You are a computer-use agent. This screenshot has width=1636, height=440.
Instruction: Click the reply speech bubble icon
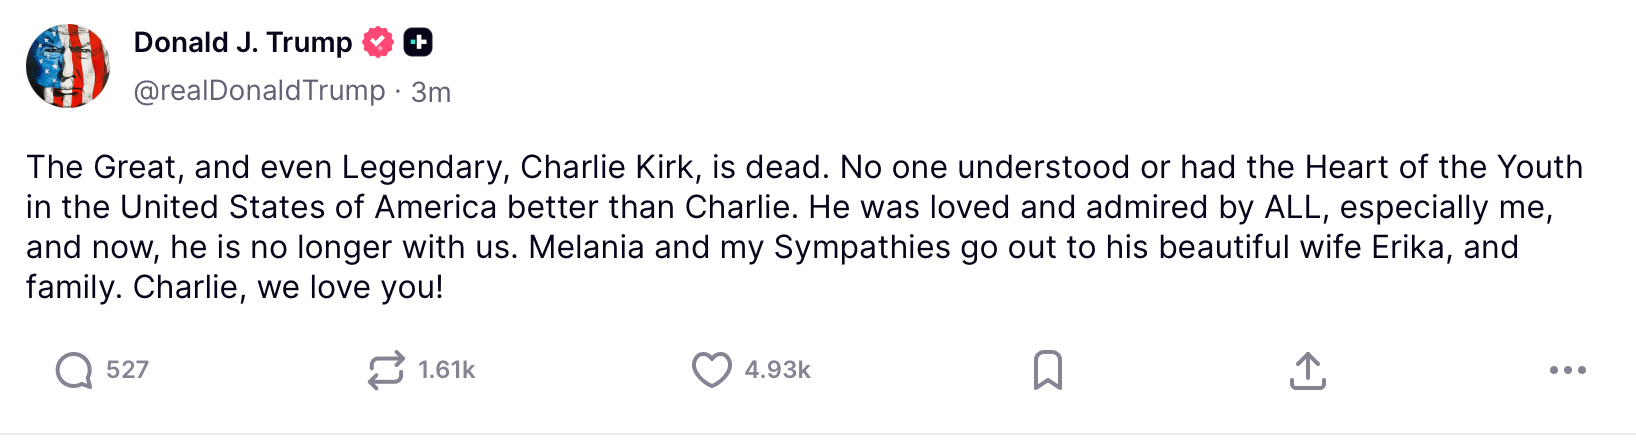(x=74, y=370)
